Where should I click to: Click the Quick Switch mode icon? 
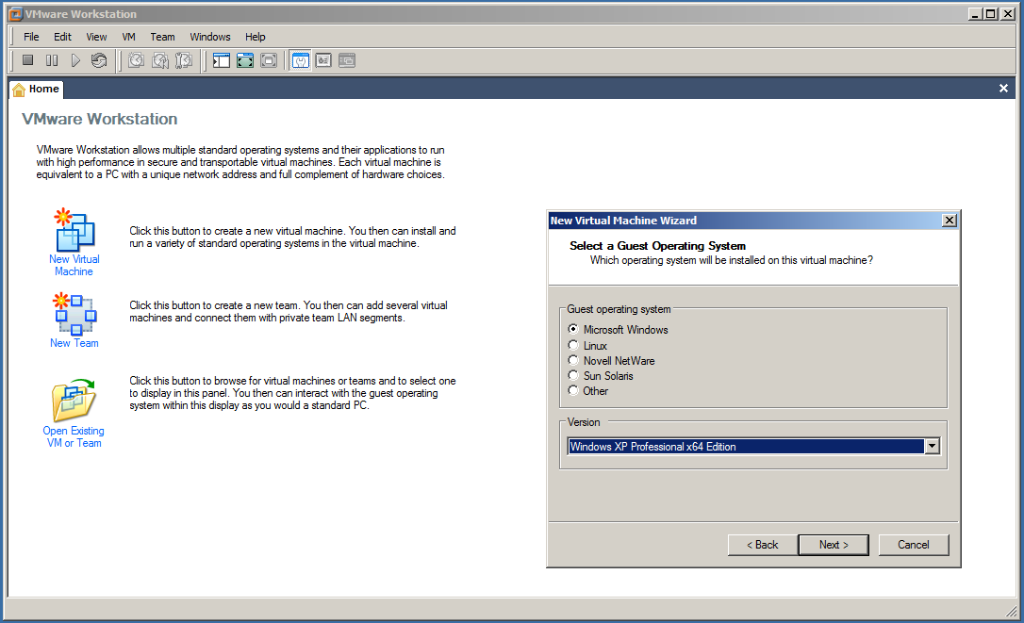pos(268,61)
